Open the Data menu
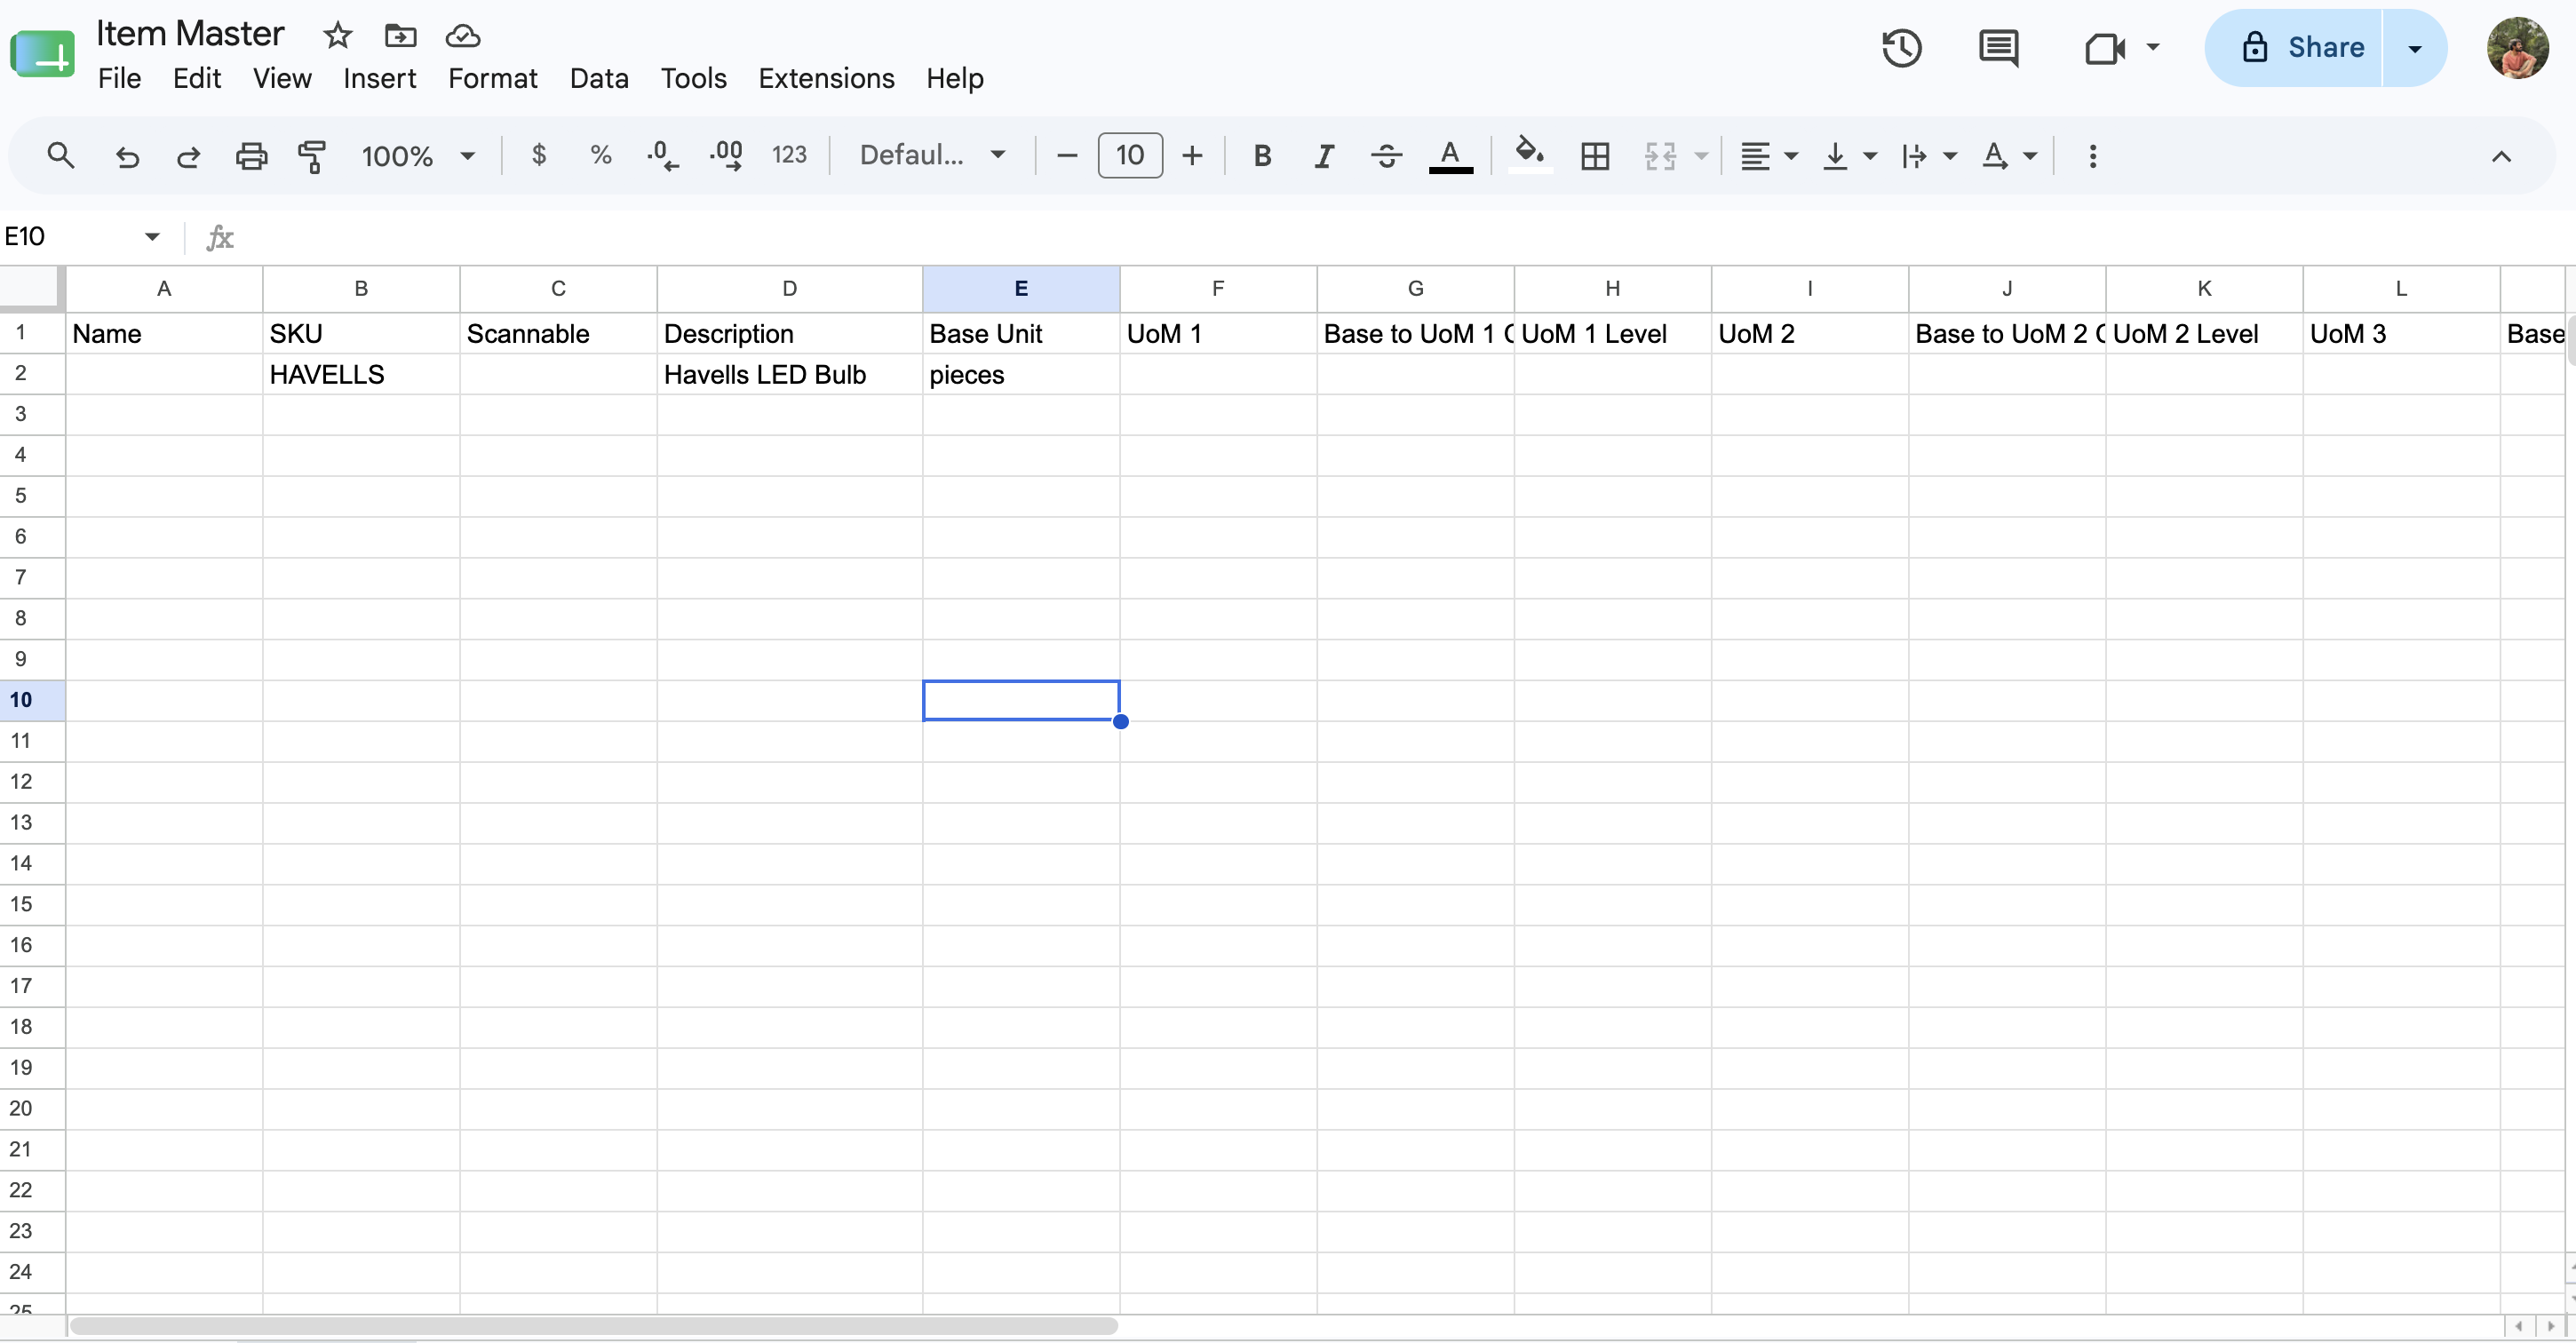Image resolution: width=2576 pixels, height=1343 pixels. [599, 78]
